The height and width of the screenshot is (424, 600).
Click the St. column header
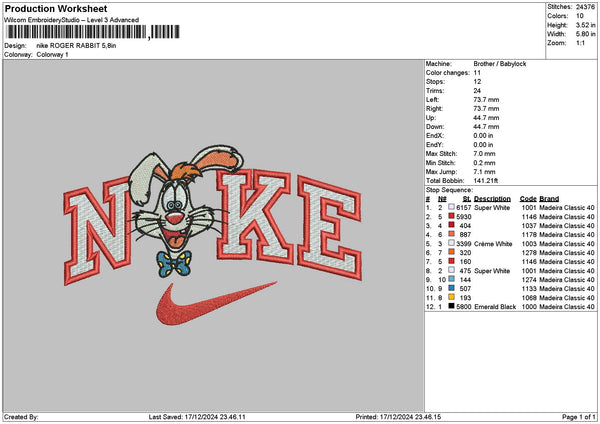click(467, 199)
